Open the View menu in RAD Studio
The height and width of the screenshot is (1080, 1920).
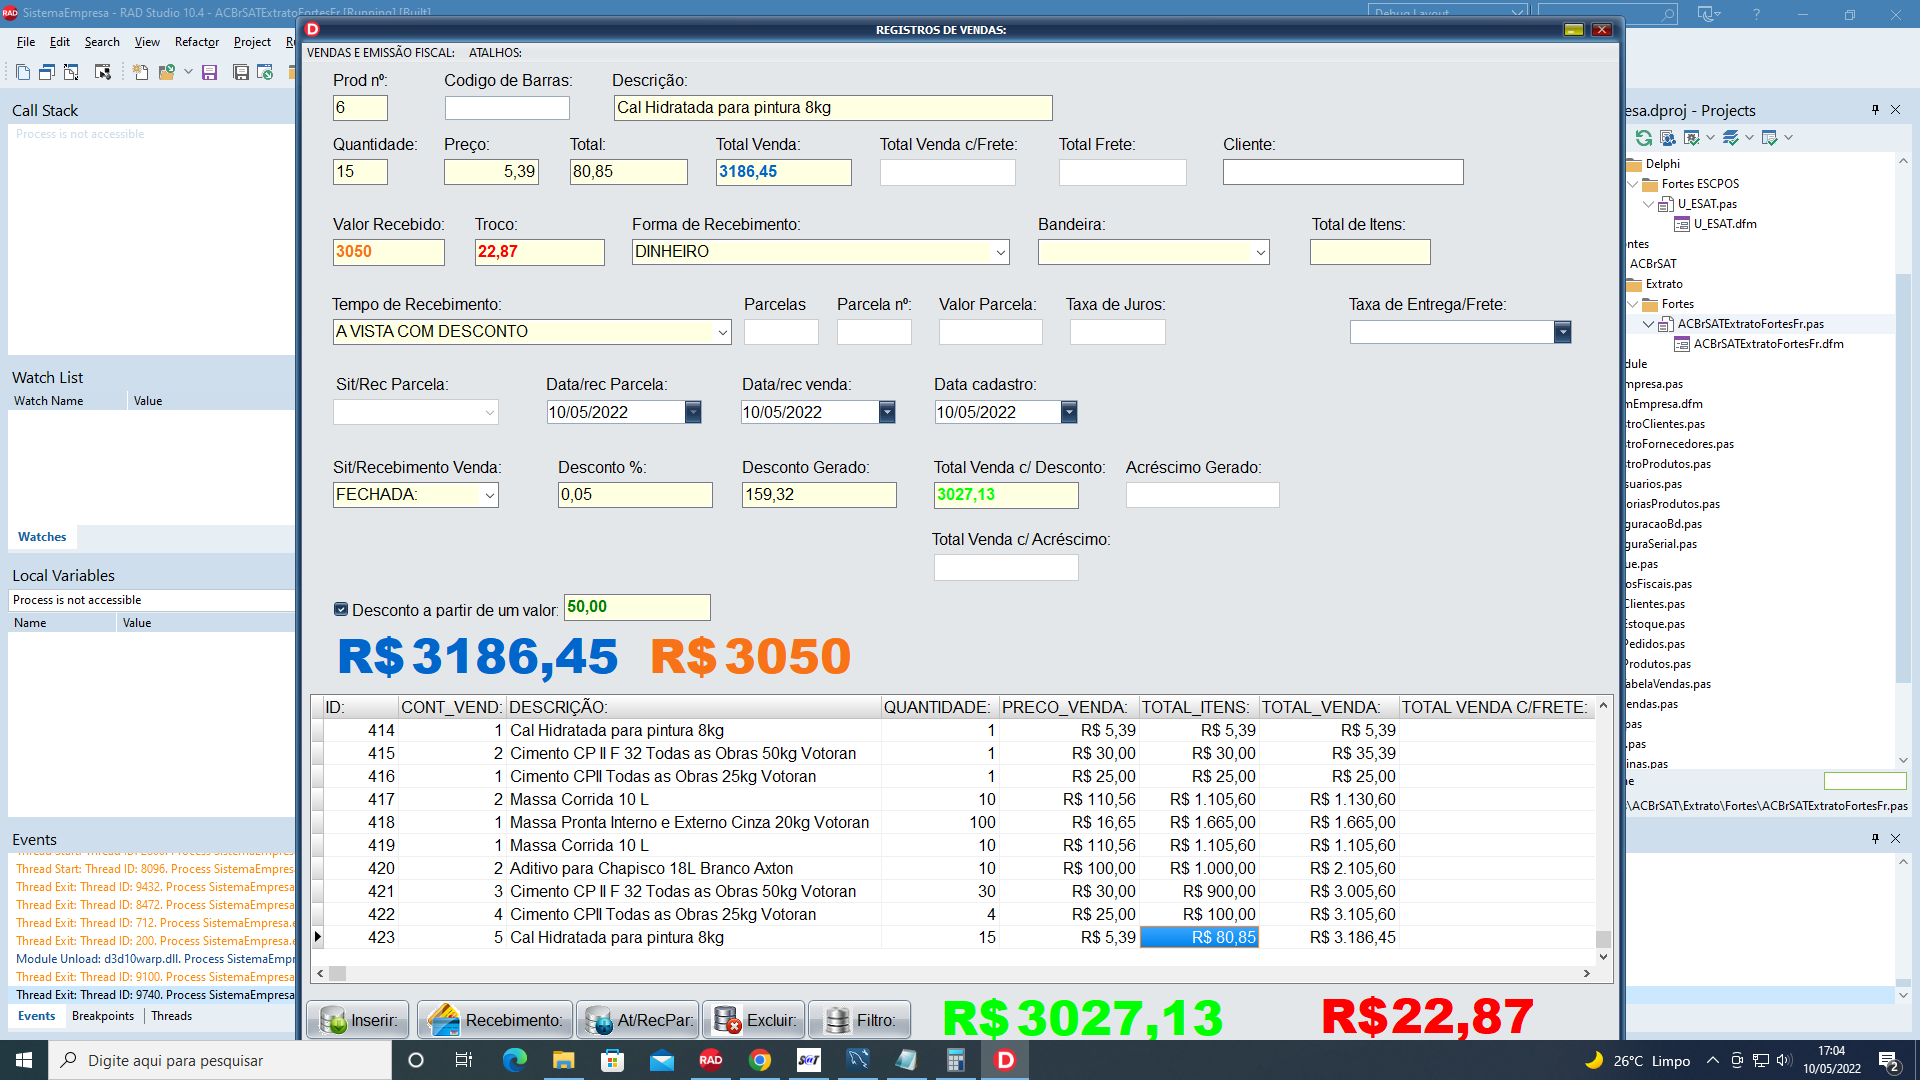click(147, 42)
